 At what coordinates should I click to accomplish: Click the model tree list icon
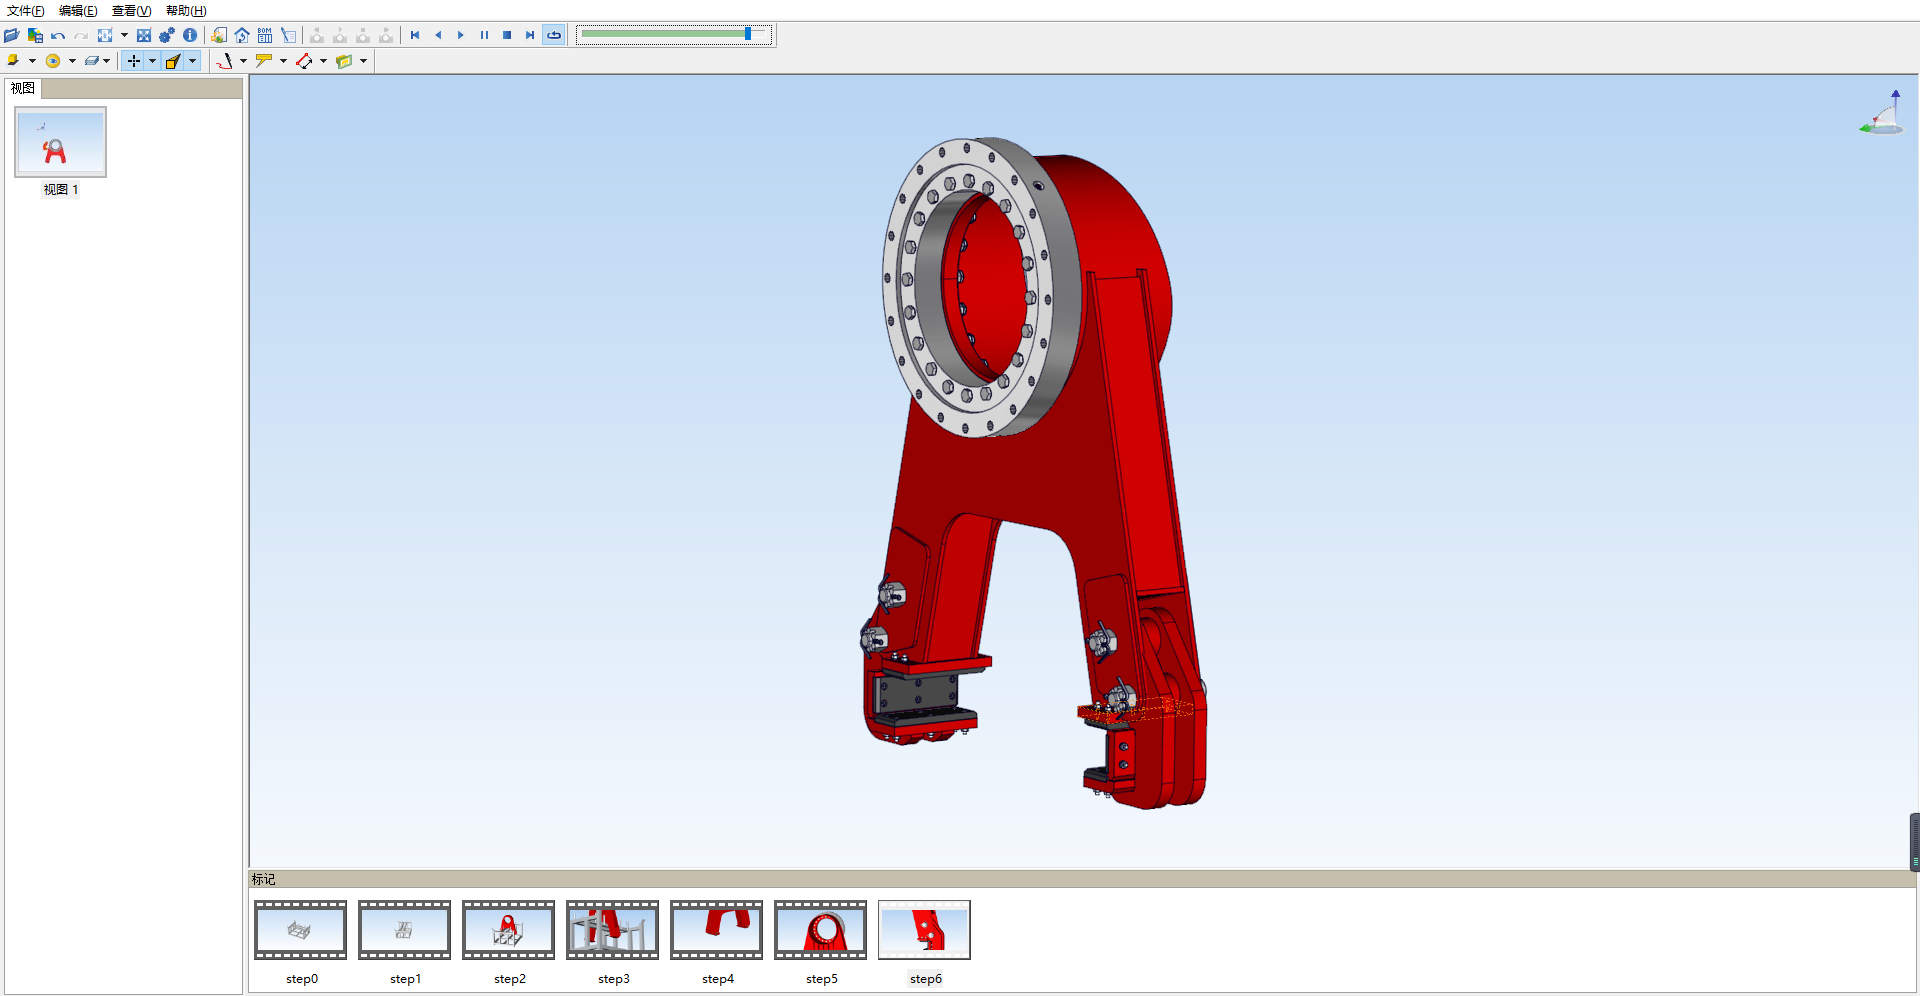point(288,35)
